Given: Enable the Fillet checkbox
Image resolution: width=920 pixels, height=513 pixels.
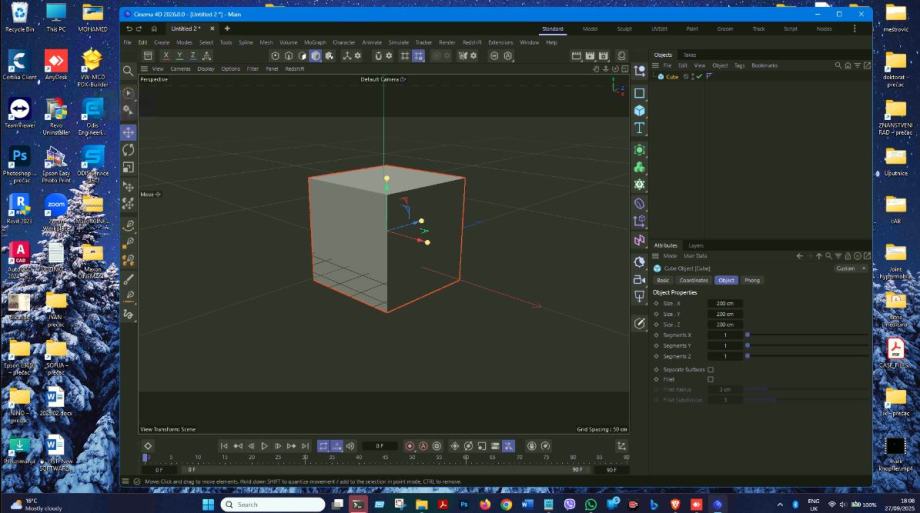Looking at the screenshot, I should coord(710,379).
